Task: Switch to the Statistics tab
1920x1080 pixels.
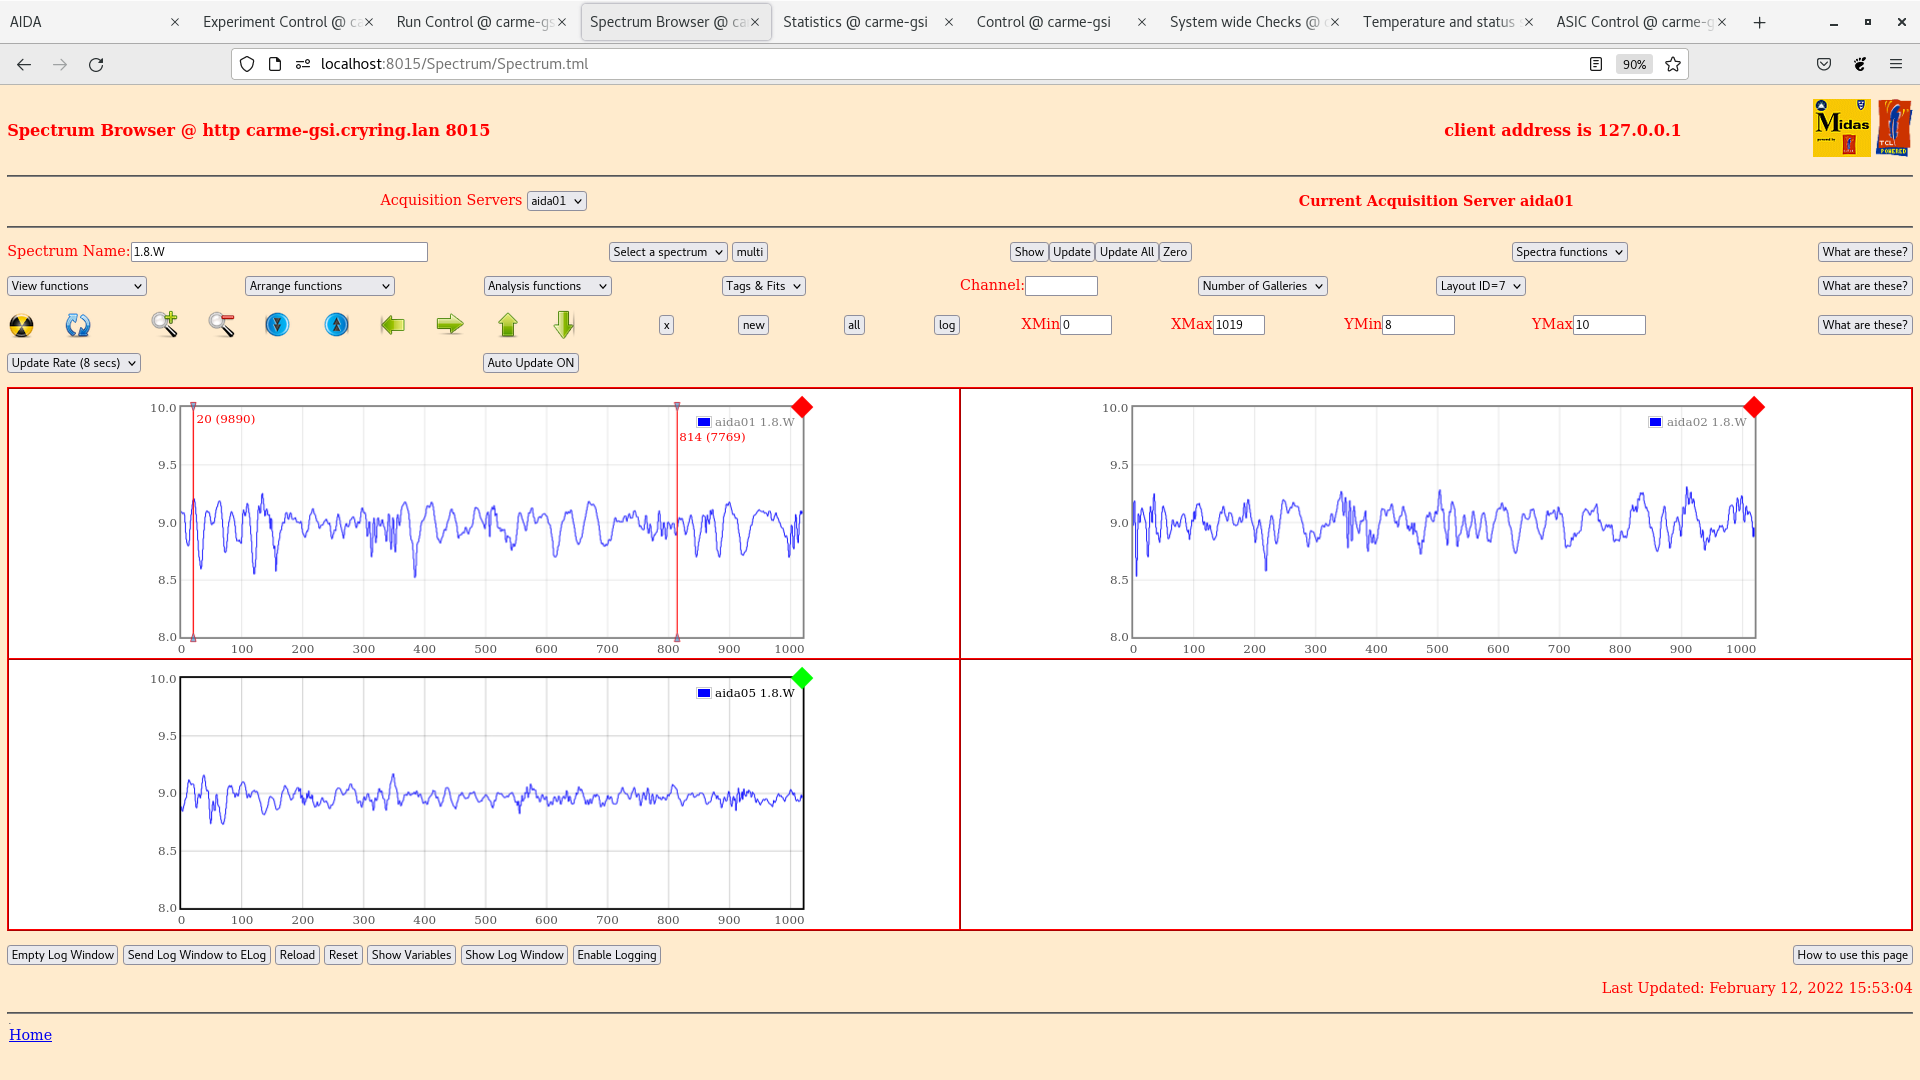Action: click(x=855, y=21)
